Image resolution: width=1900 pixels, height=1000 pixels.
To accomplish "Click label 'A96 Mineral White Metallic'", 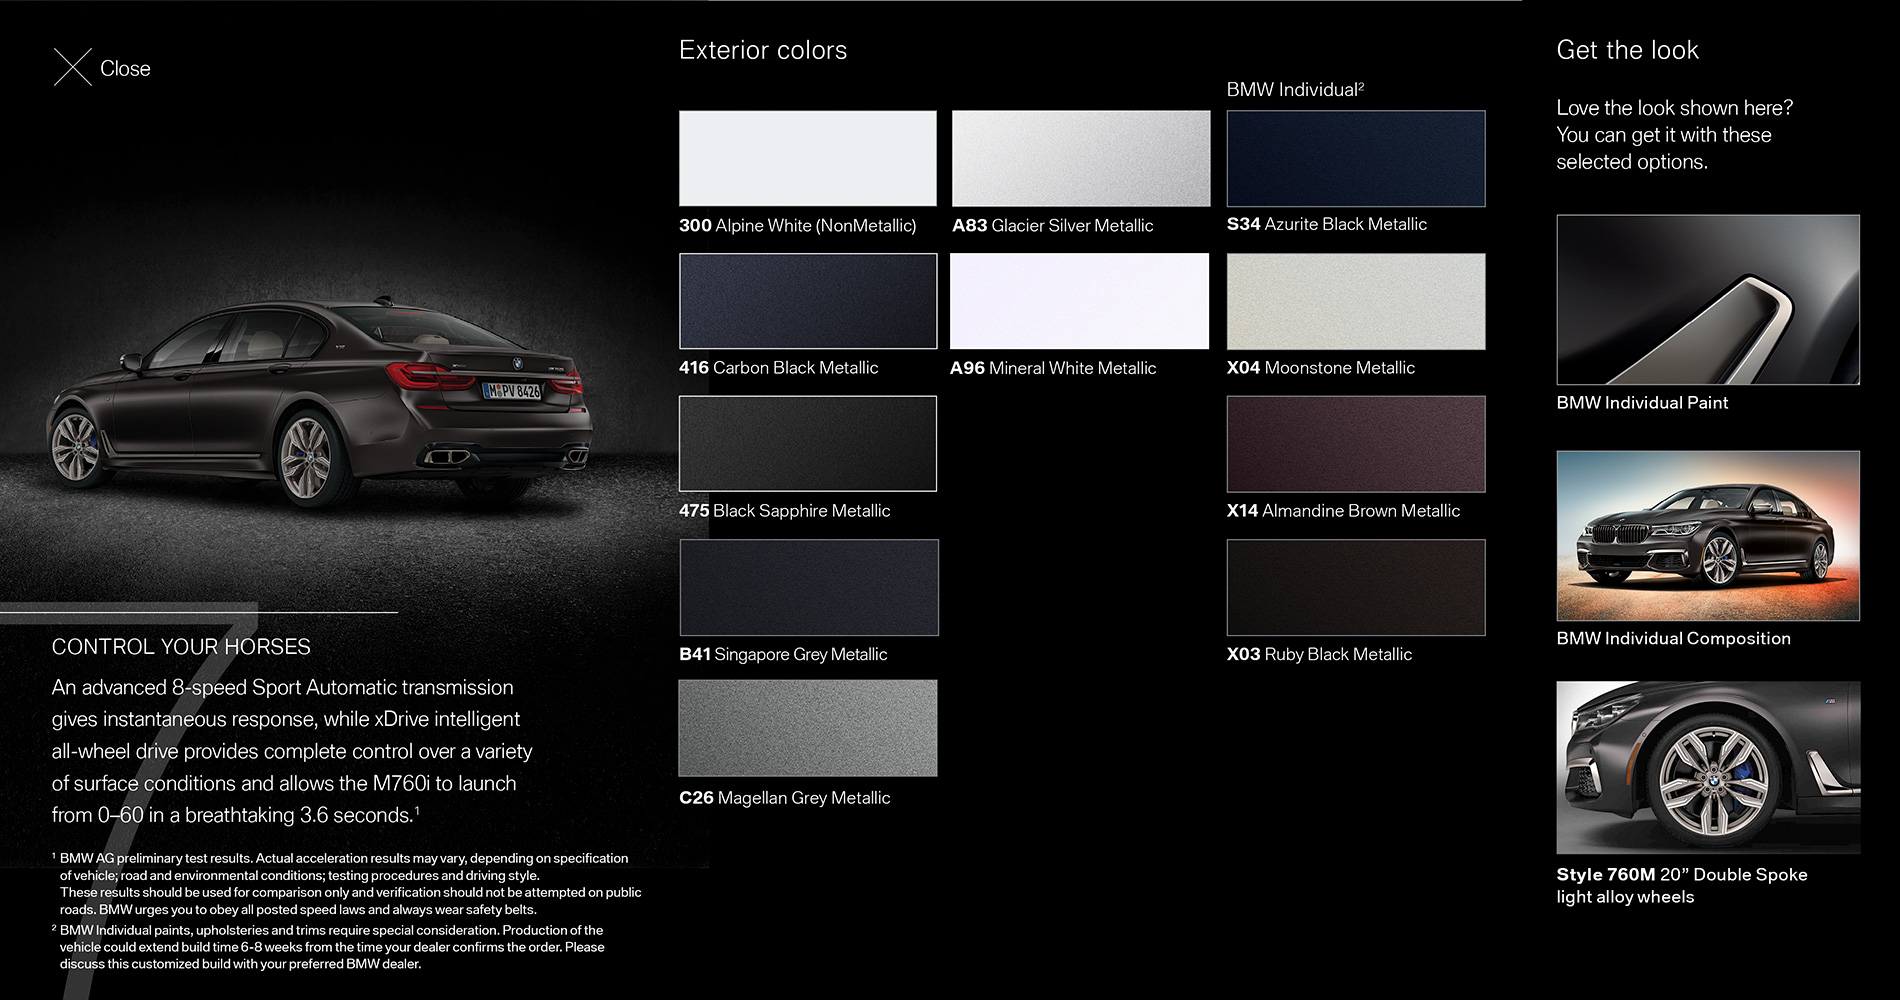I will pyautogui.click(x=1053, y=368).
